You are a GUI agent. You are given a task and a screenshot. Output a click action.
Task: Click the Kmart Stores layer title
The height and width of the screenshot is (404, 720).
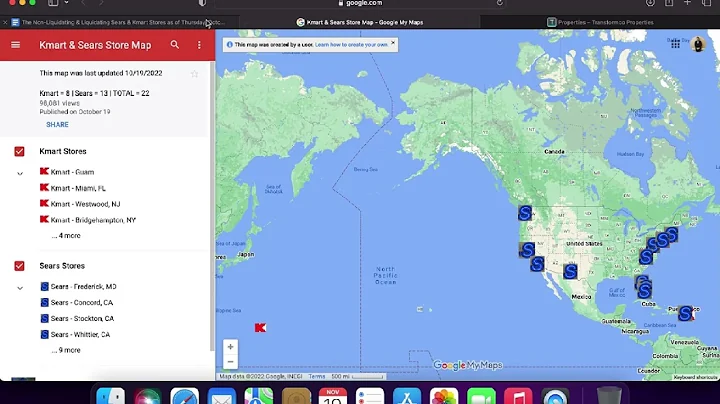63,152
